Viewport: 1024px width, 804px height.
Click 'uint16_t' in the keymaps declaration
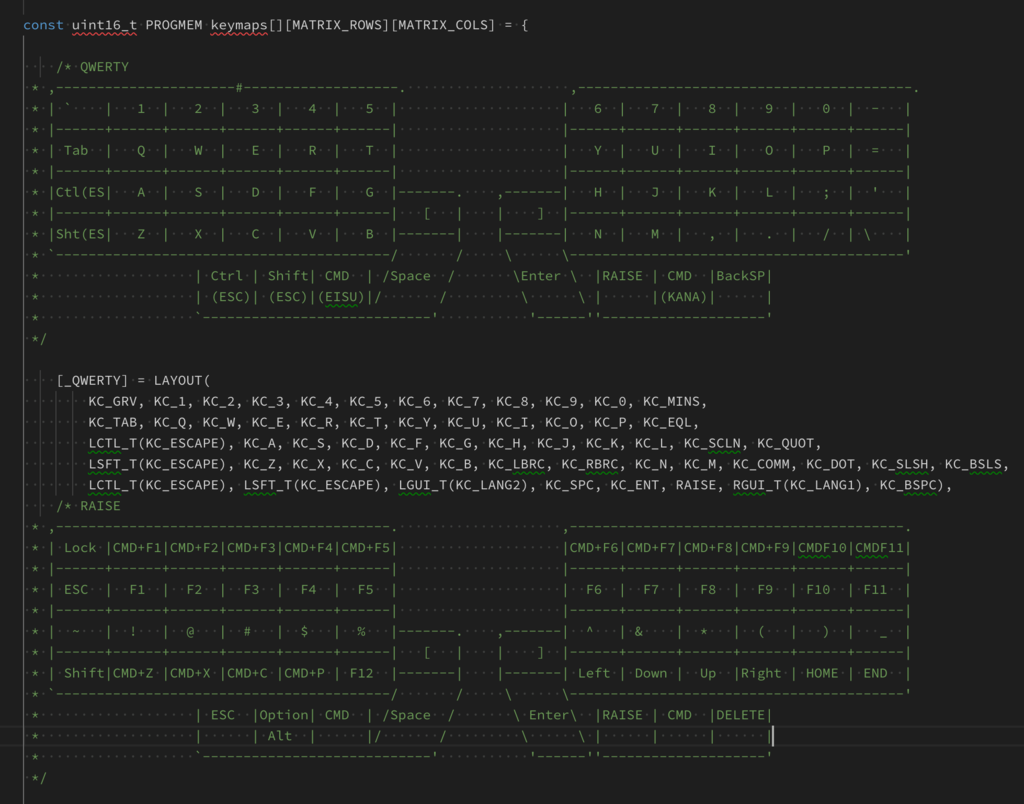[104, 25]
